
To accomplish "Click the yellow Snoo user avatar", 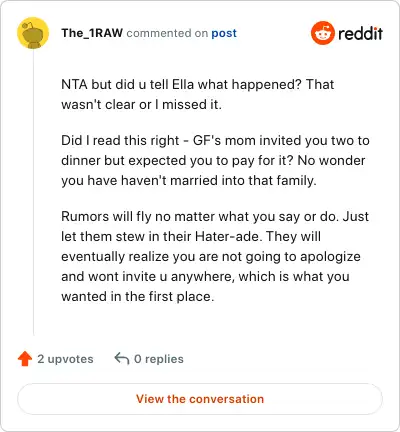I will pos(33,33).
